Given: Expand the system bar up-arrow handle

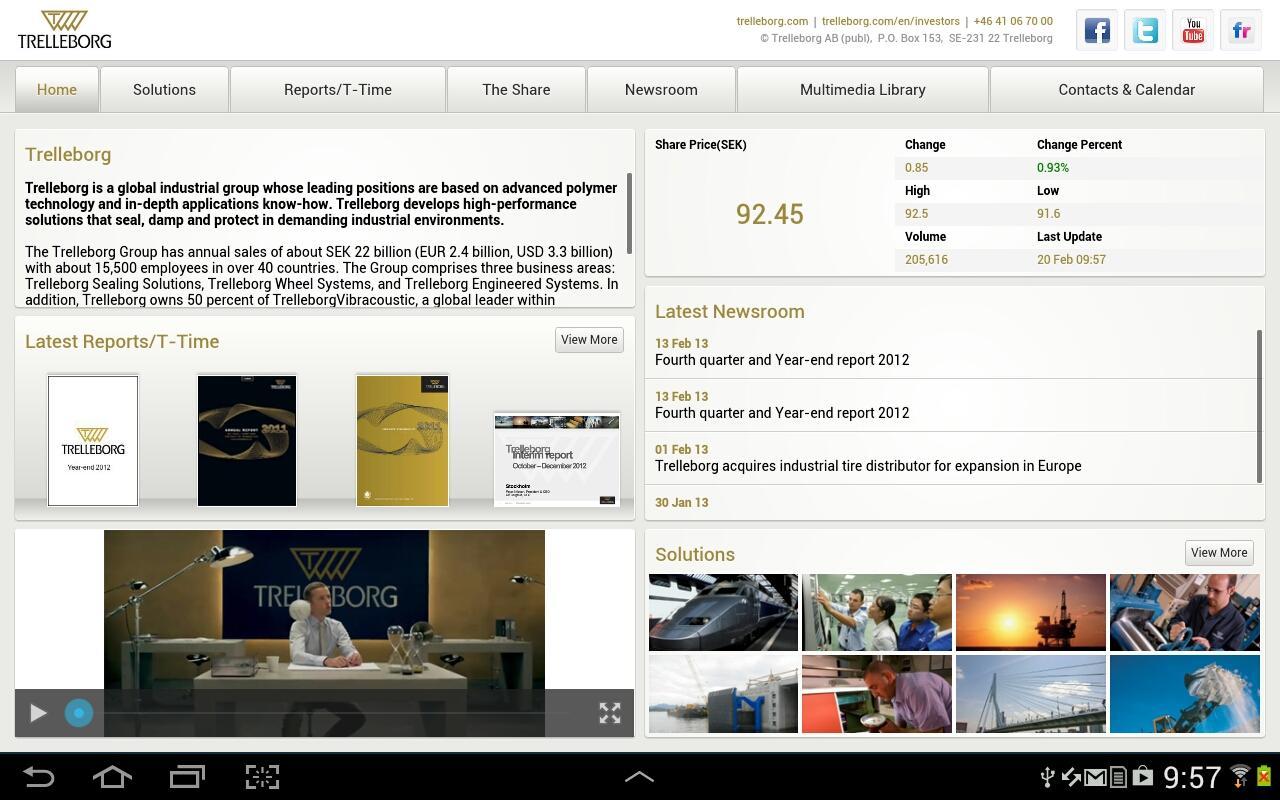Looking at the screenshot, I should click(x=639, y=776).
